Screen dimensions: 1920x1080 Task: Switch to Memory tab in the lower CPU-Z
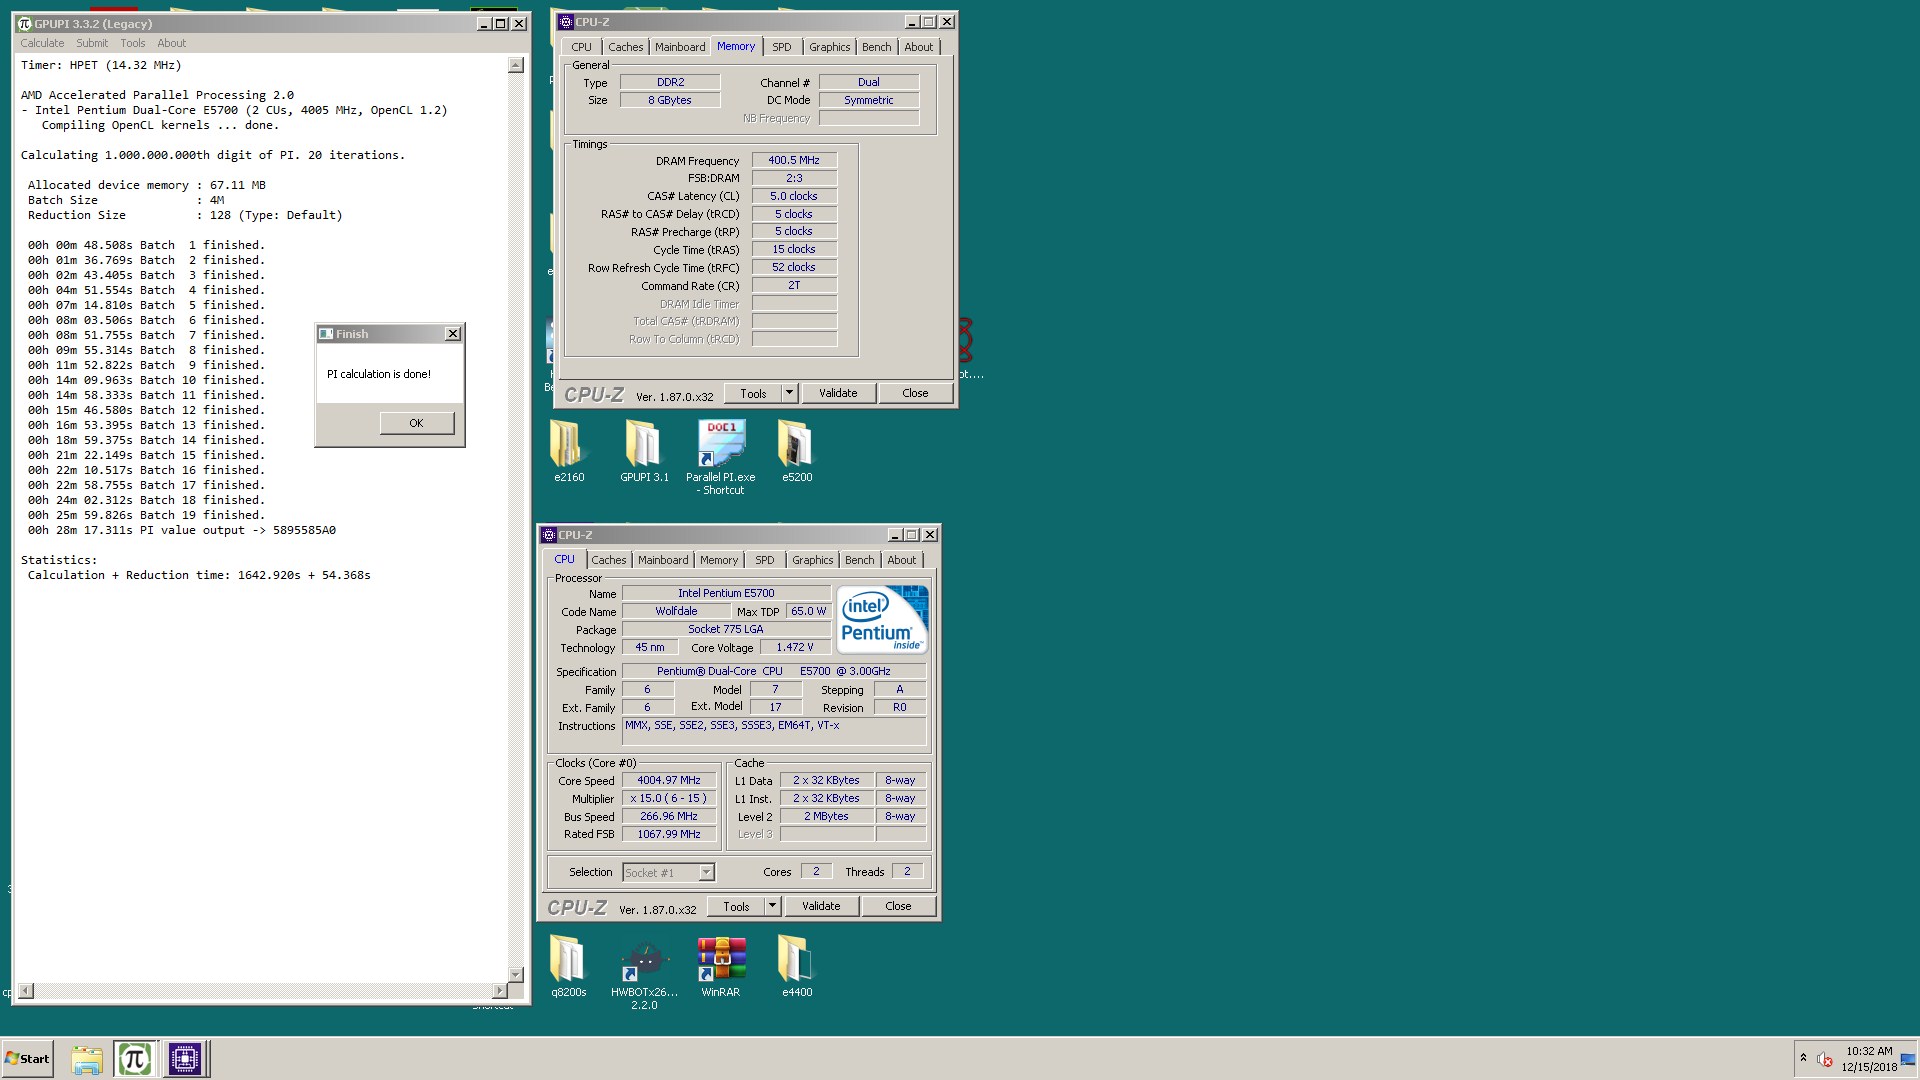pos(719,560)
